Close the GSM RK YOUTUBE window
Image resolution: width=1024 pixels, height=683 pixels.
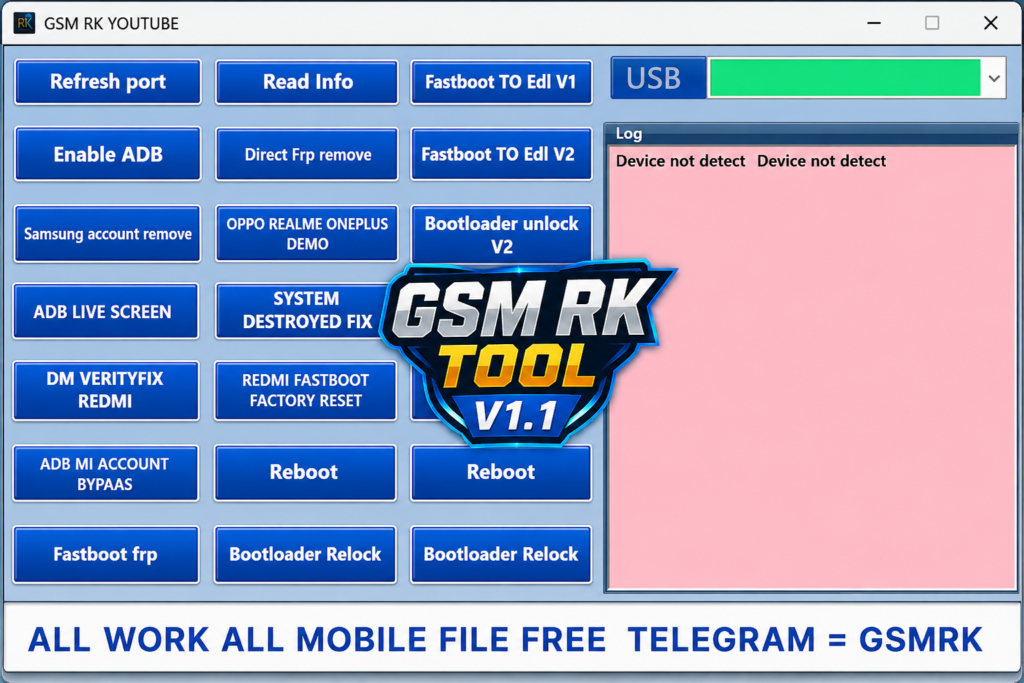point(990,23)
